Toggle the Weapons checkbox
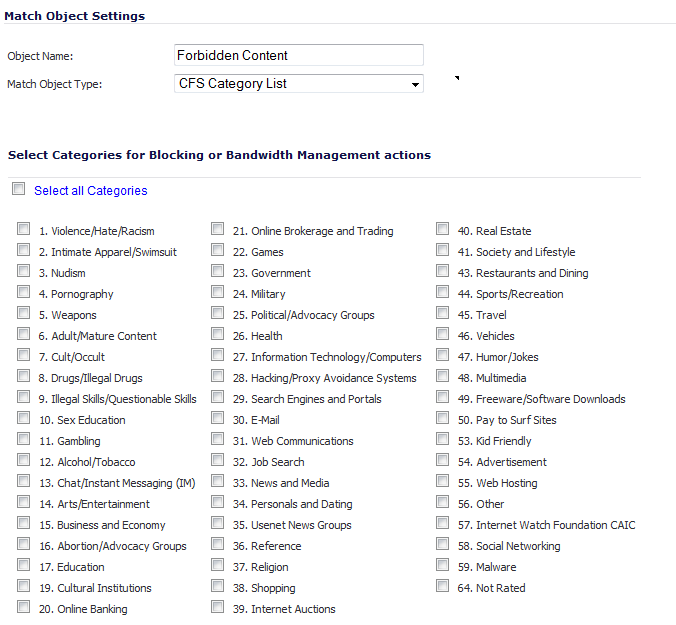The width and height of the screenshot is (676, 625). [23, 312]
